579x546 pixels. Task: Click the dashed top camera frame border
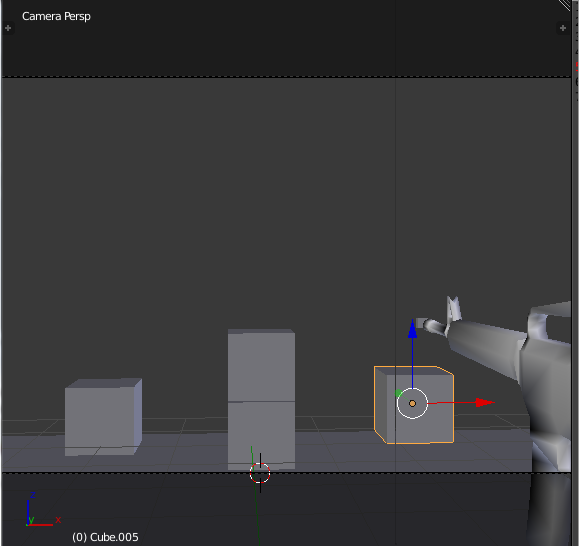coord(286,77)
